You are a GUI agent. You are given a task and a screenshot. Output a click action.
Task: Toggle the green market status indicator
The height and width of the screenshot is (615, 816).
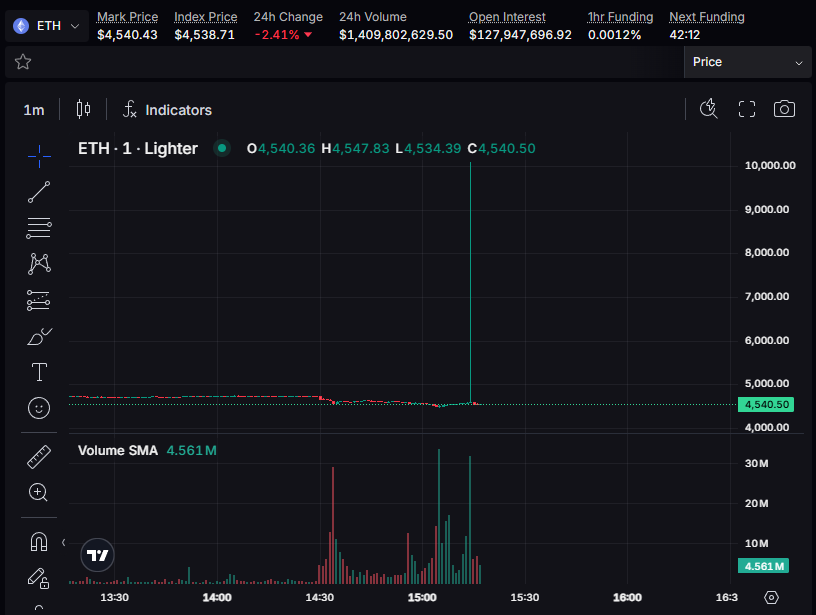[222, 148]
